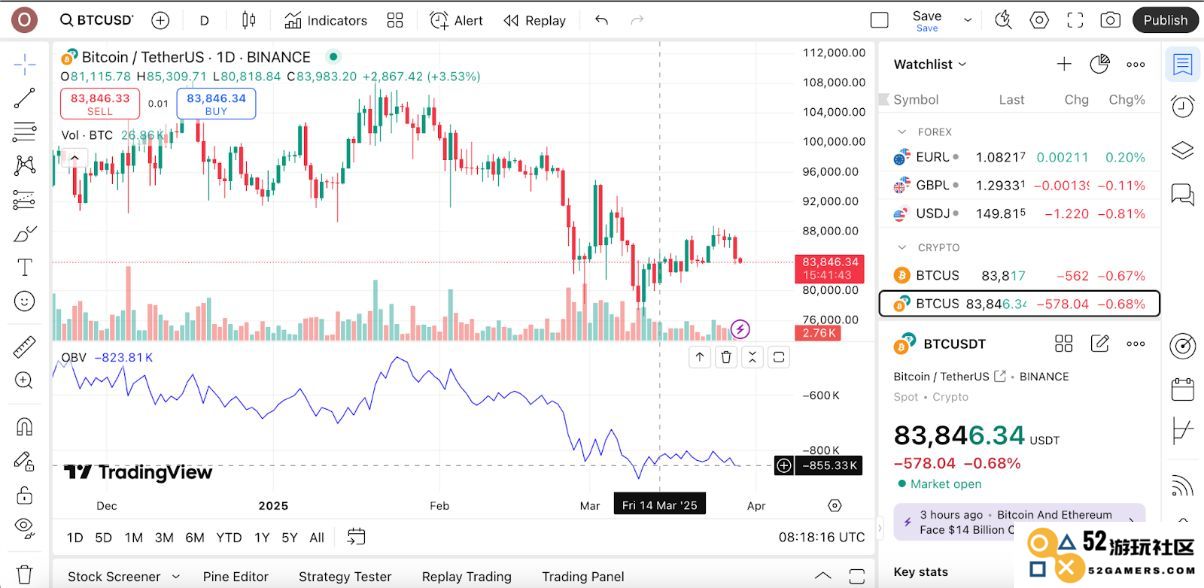Collapse the chart legend chevron under Vol

click(x=74, y=157)
